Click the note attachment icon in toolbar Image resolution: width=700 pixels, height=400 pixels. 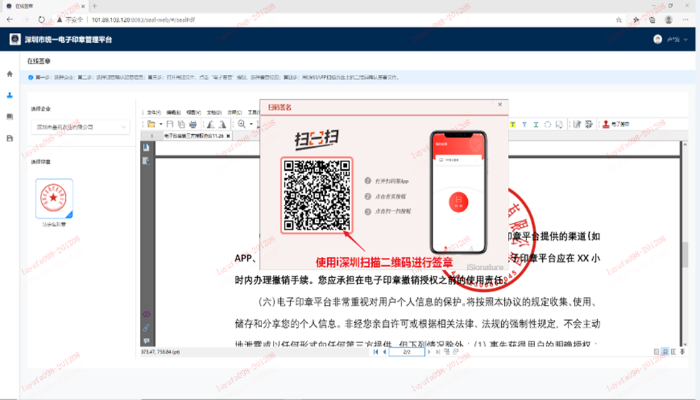559,125
